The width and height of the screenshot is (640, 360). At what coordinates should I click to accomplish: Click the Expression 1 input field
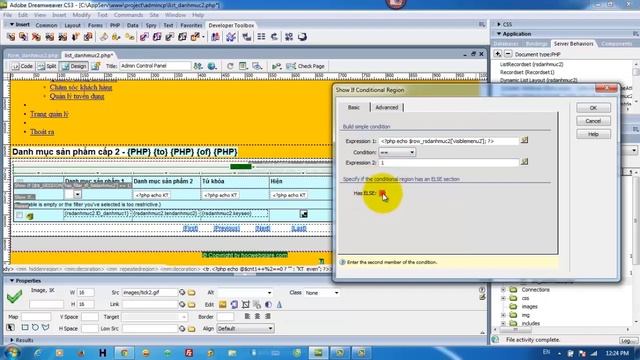(x=449, y=141)
